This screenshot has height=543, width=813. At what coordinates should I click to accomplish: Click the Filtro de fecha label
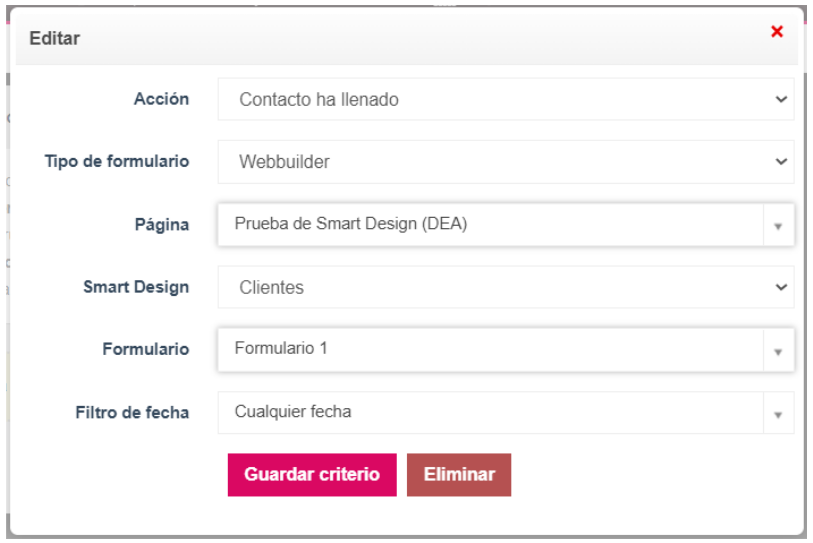pyautogui.click(x=132, y=412)
